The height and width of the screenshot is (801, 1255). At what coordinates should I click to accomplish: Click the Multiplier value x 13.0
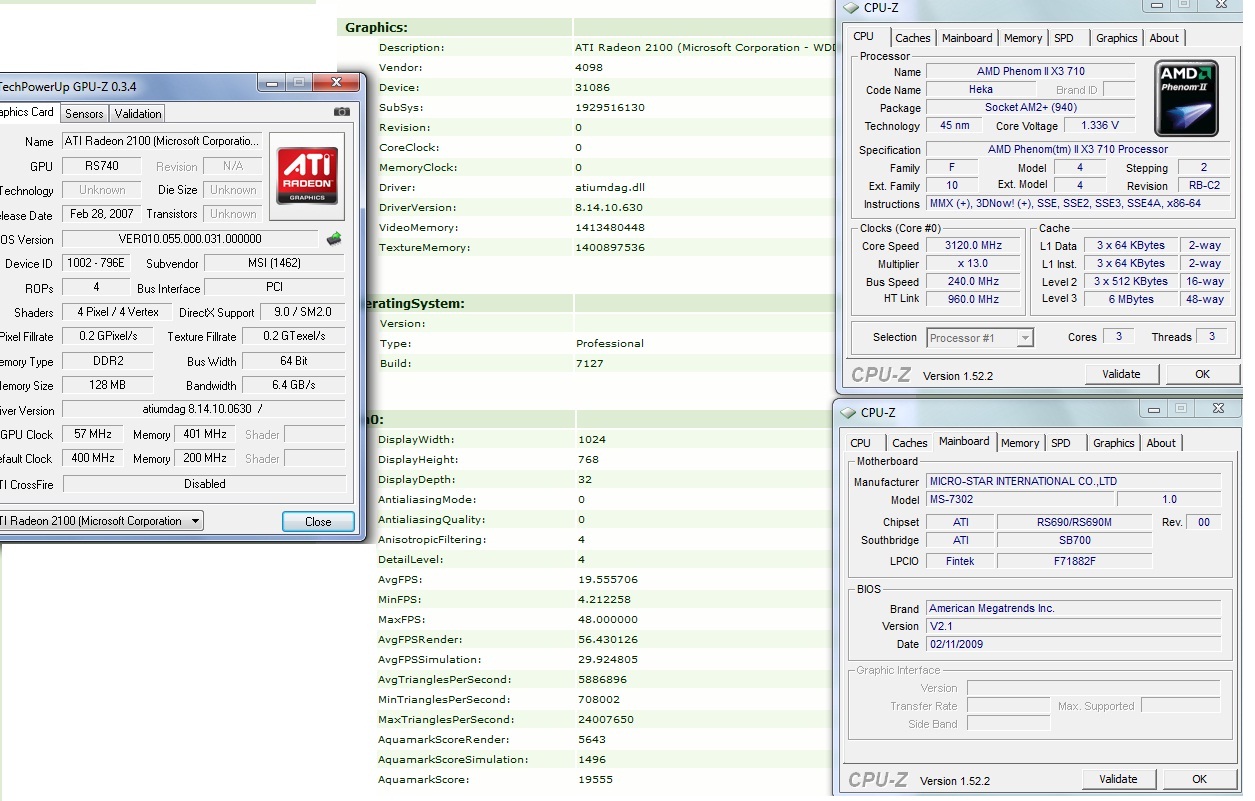pos(973,264)
